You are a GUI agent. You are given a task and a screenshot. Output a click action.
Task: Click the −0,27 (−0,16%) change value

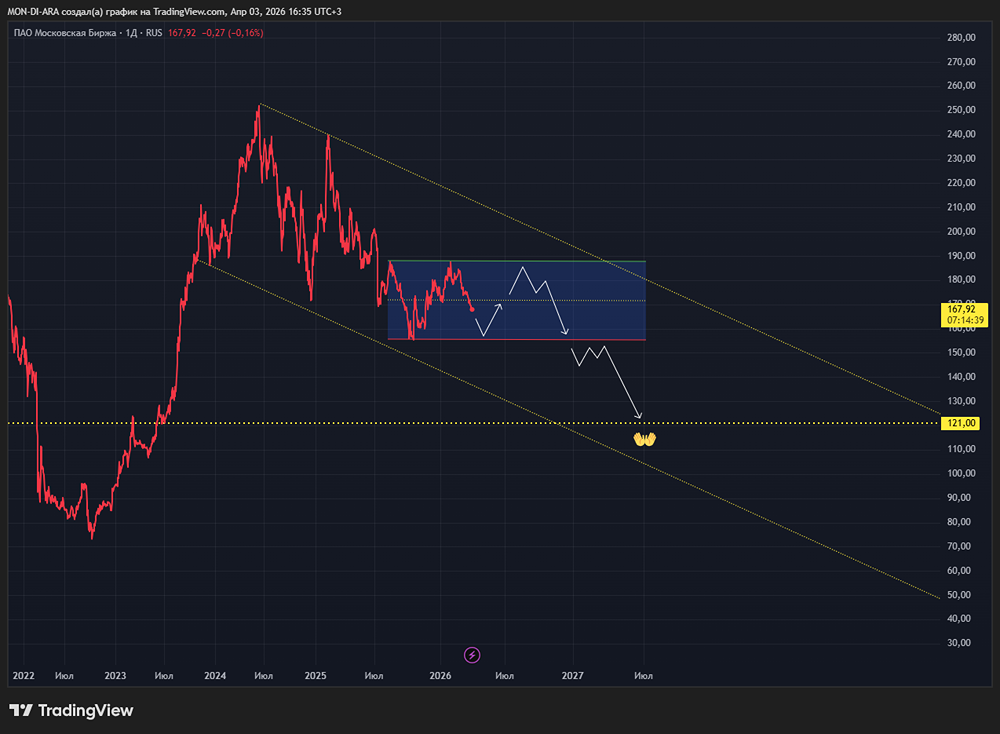click(x=232, y=33)
